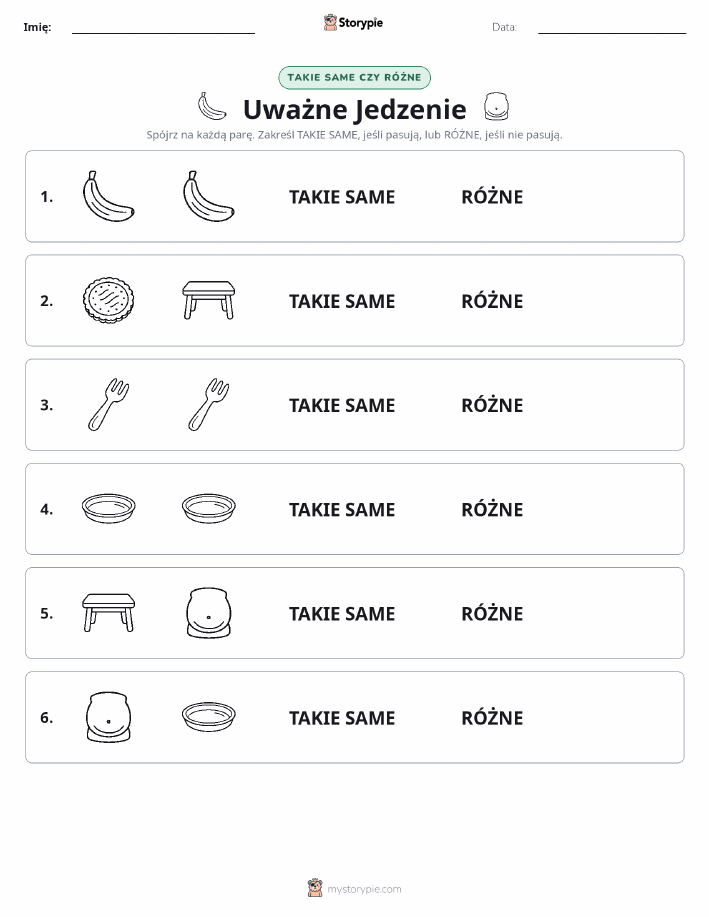Select RÓŻNE for row 6
Viewport: 709px width, 917px height.
492,717
